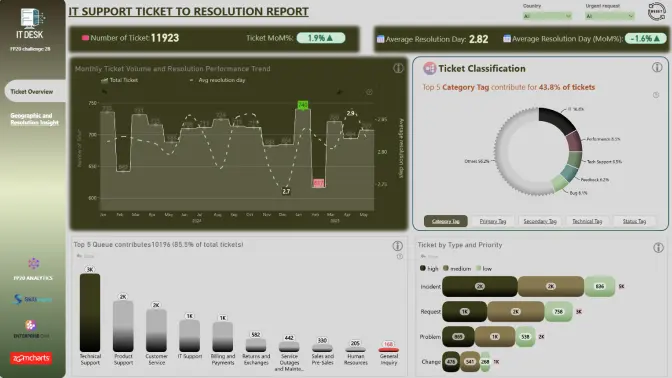Screen dimensions: 672x378
Task: Toggle the high priority legend item
Action: [429, 269]
